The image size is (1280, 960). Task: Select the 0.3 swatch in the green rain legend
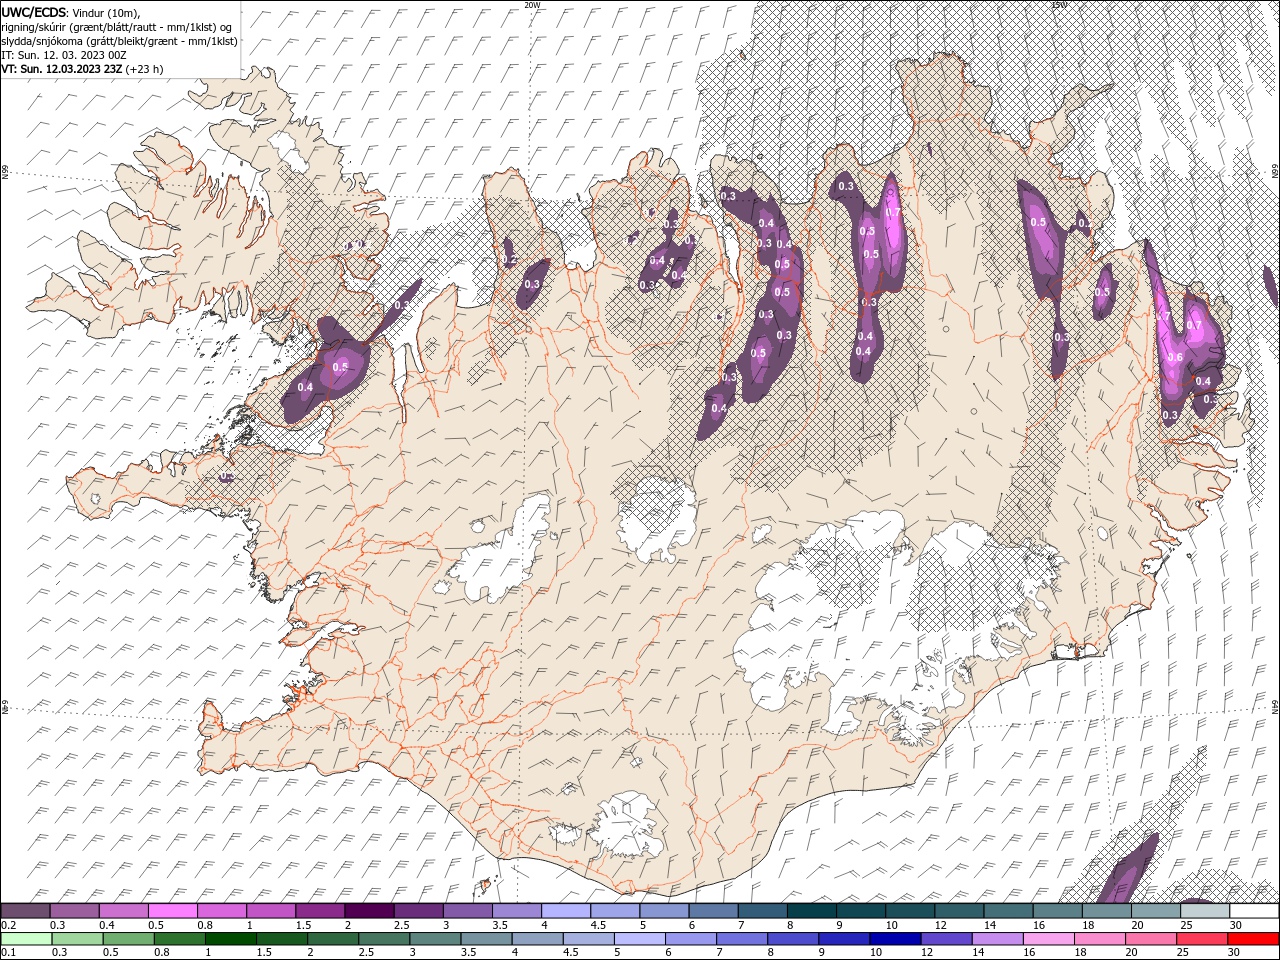pyautogui.click(x=77, y=939)
